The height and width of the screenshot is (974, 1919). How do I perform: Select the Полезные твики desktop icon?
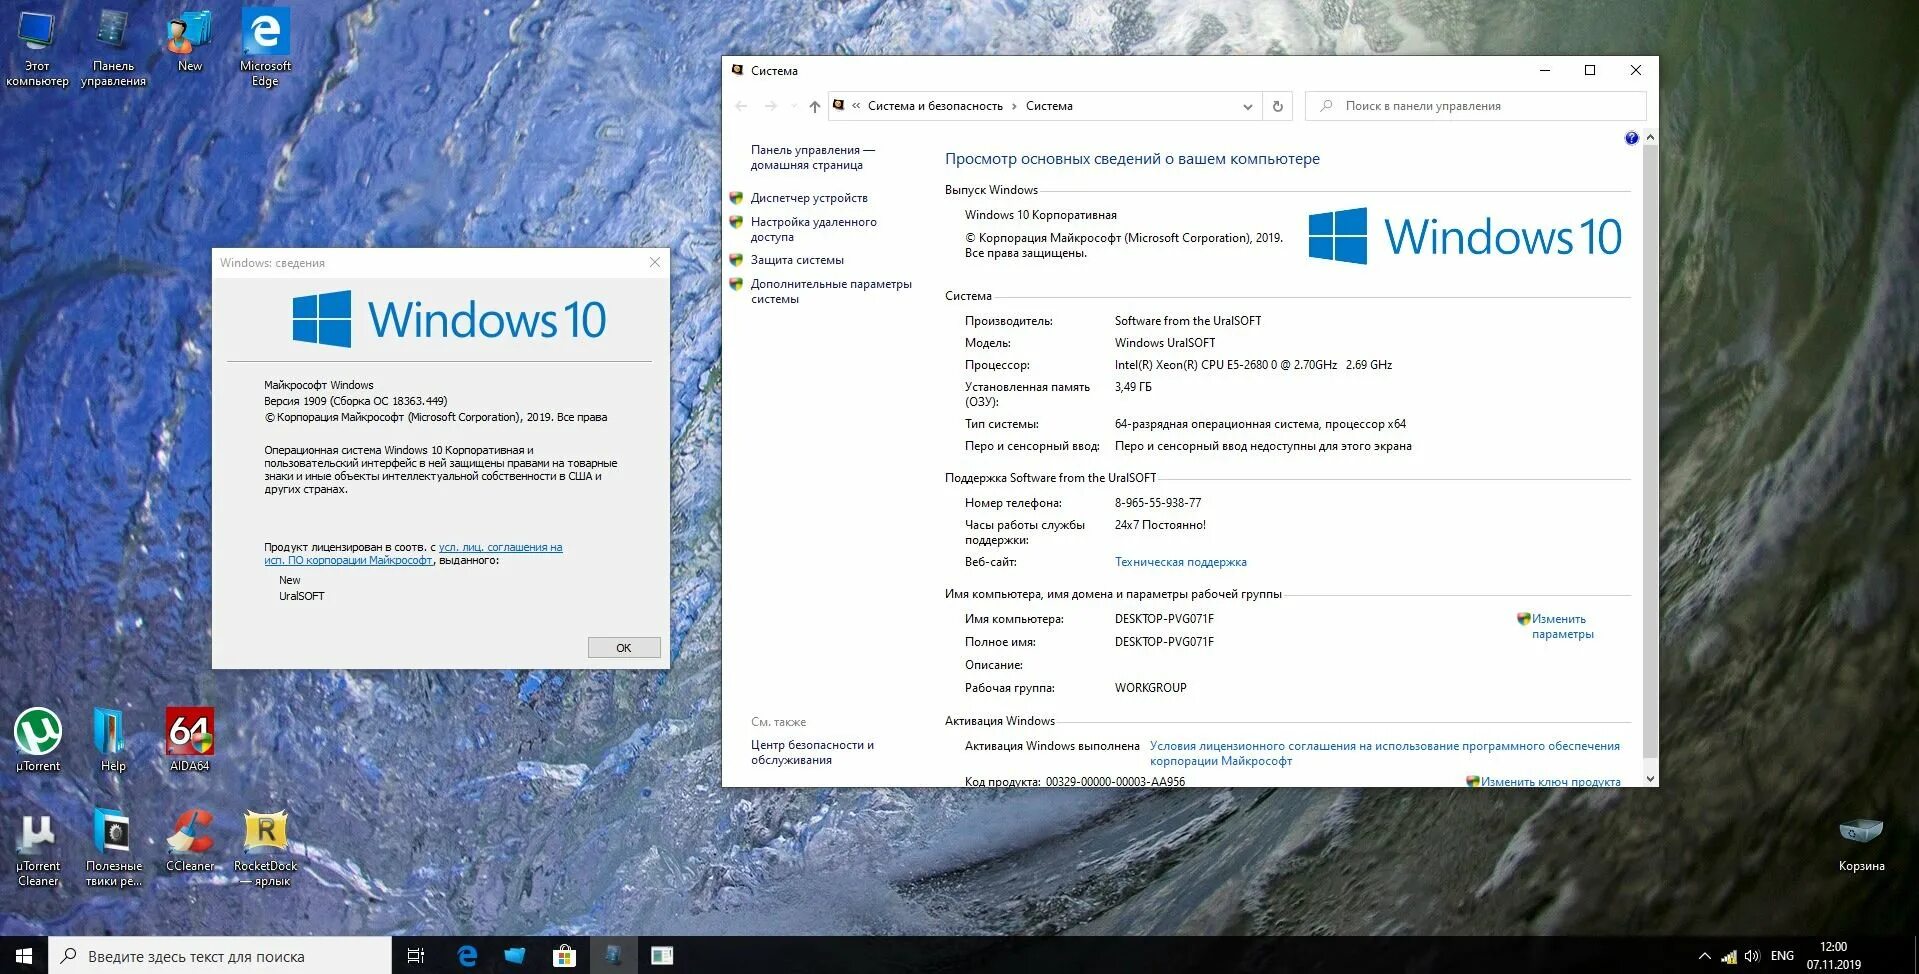113,848
